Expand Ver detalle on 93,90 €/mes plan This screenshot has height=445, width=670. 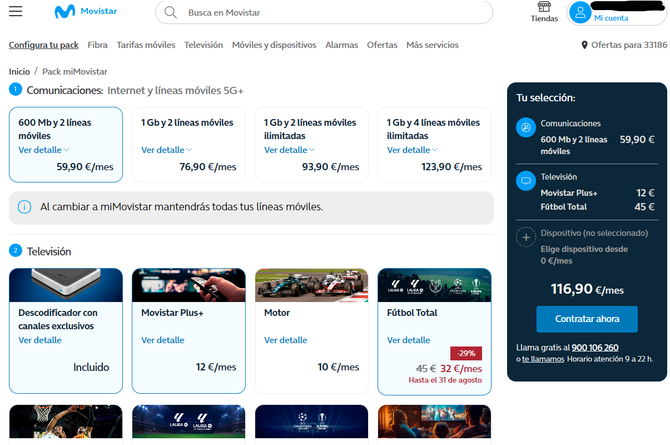pyautogui.click(x=289, y=150)
